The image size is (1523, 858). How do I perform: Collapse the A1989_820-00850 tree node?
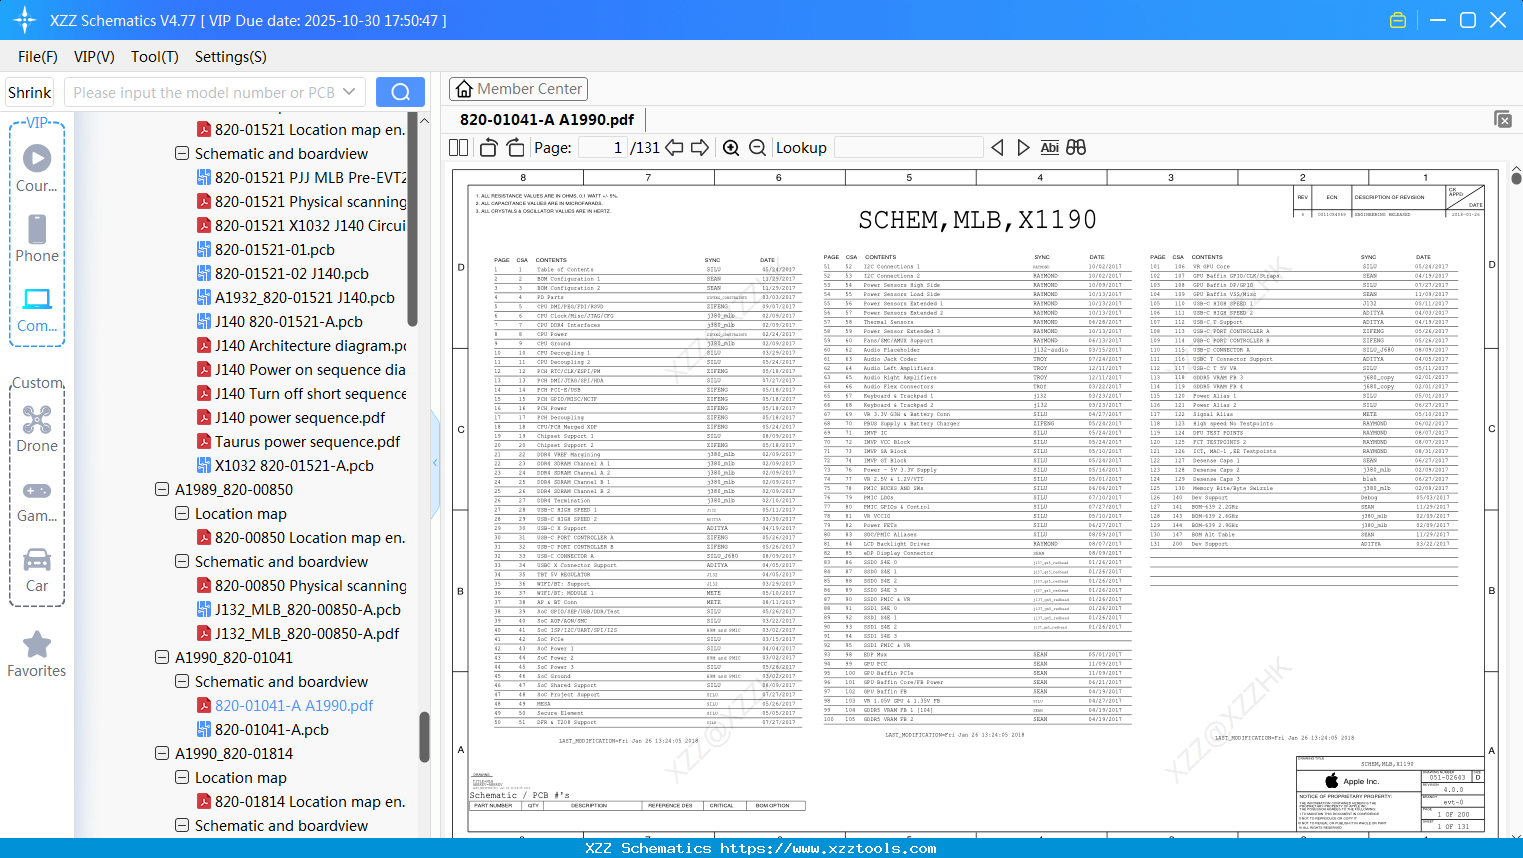point(162,490)
